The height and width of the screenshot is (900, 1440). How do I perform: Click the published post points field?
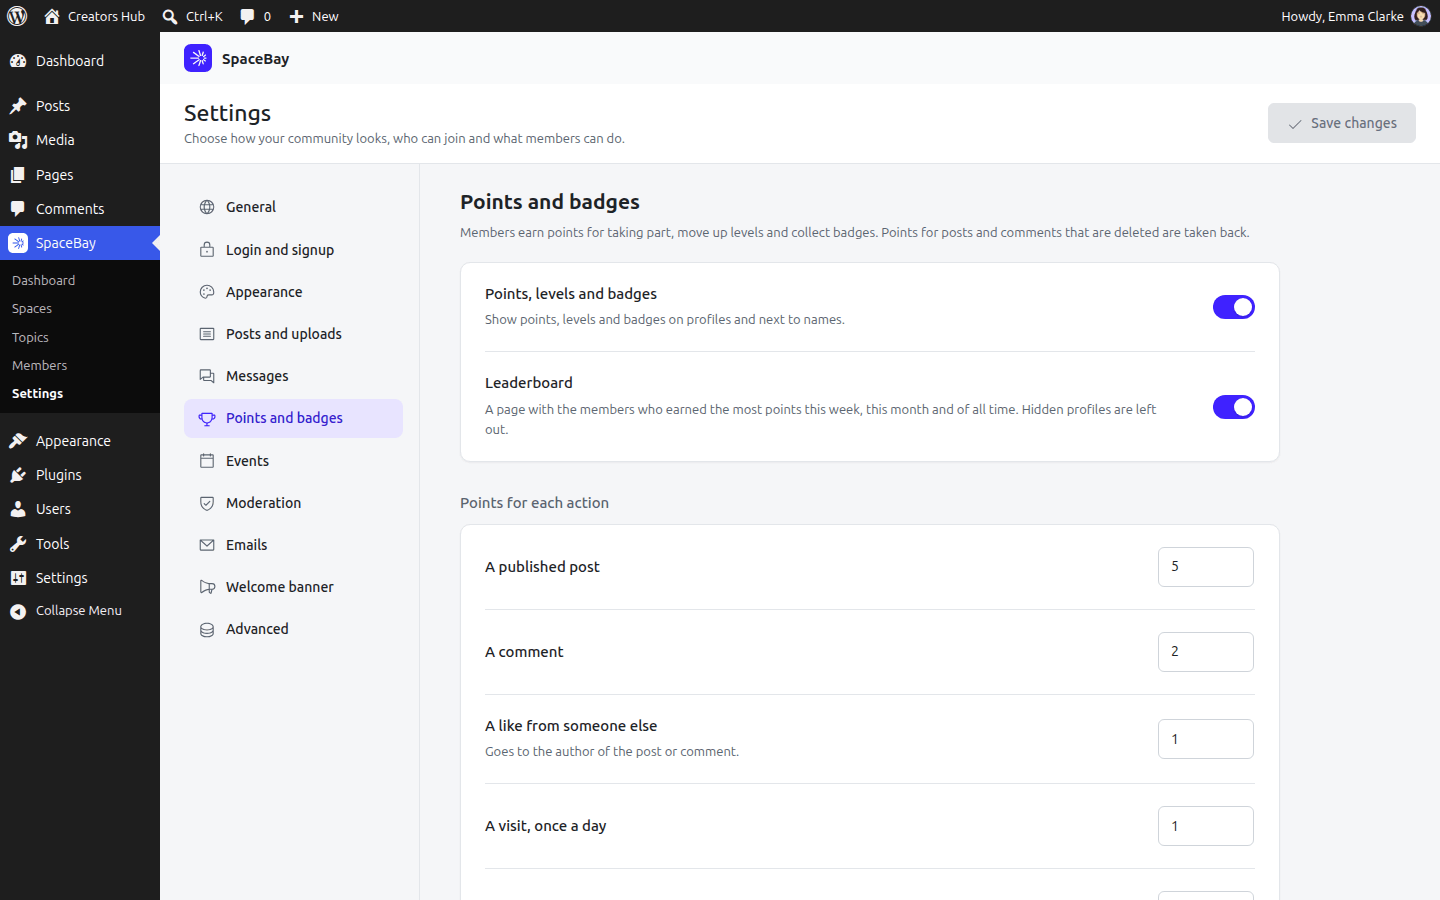tap(1205, 567)
